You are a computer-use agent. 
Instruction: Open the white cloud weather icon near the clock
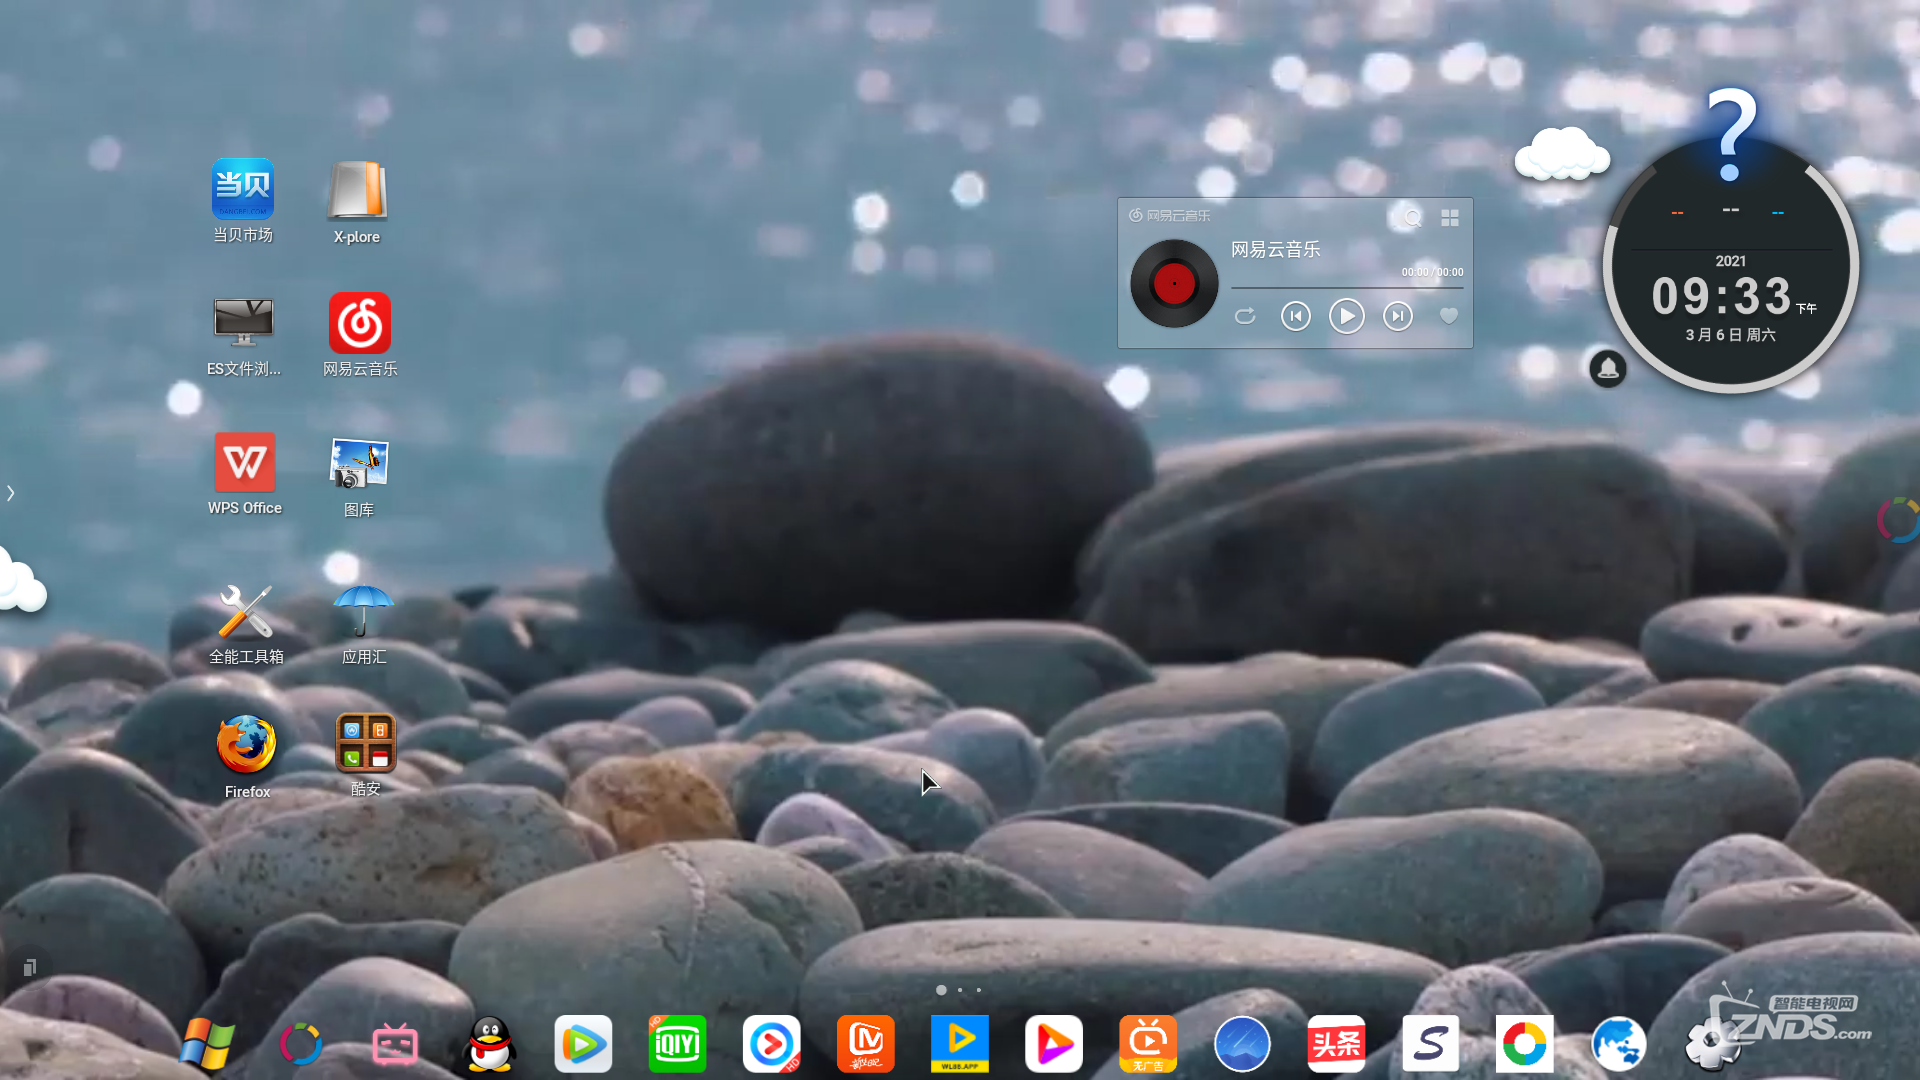coord(1562,153)
